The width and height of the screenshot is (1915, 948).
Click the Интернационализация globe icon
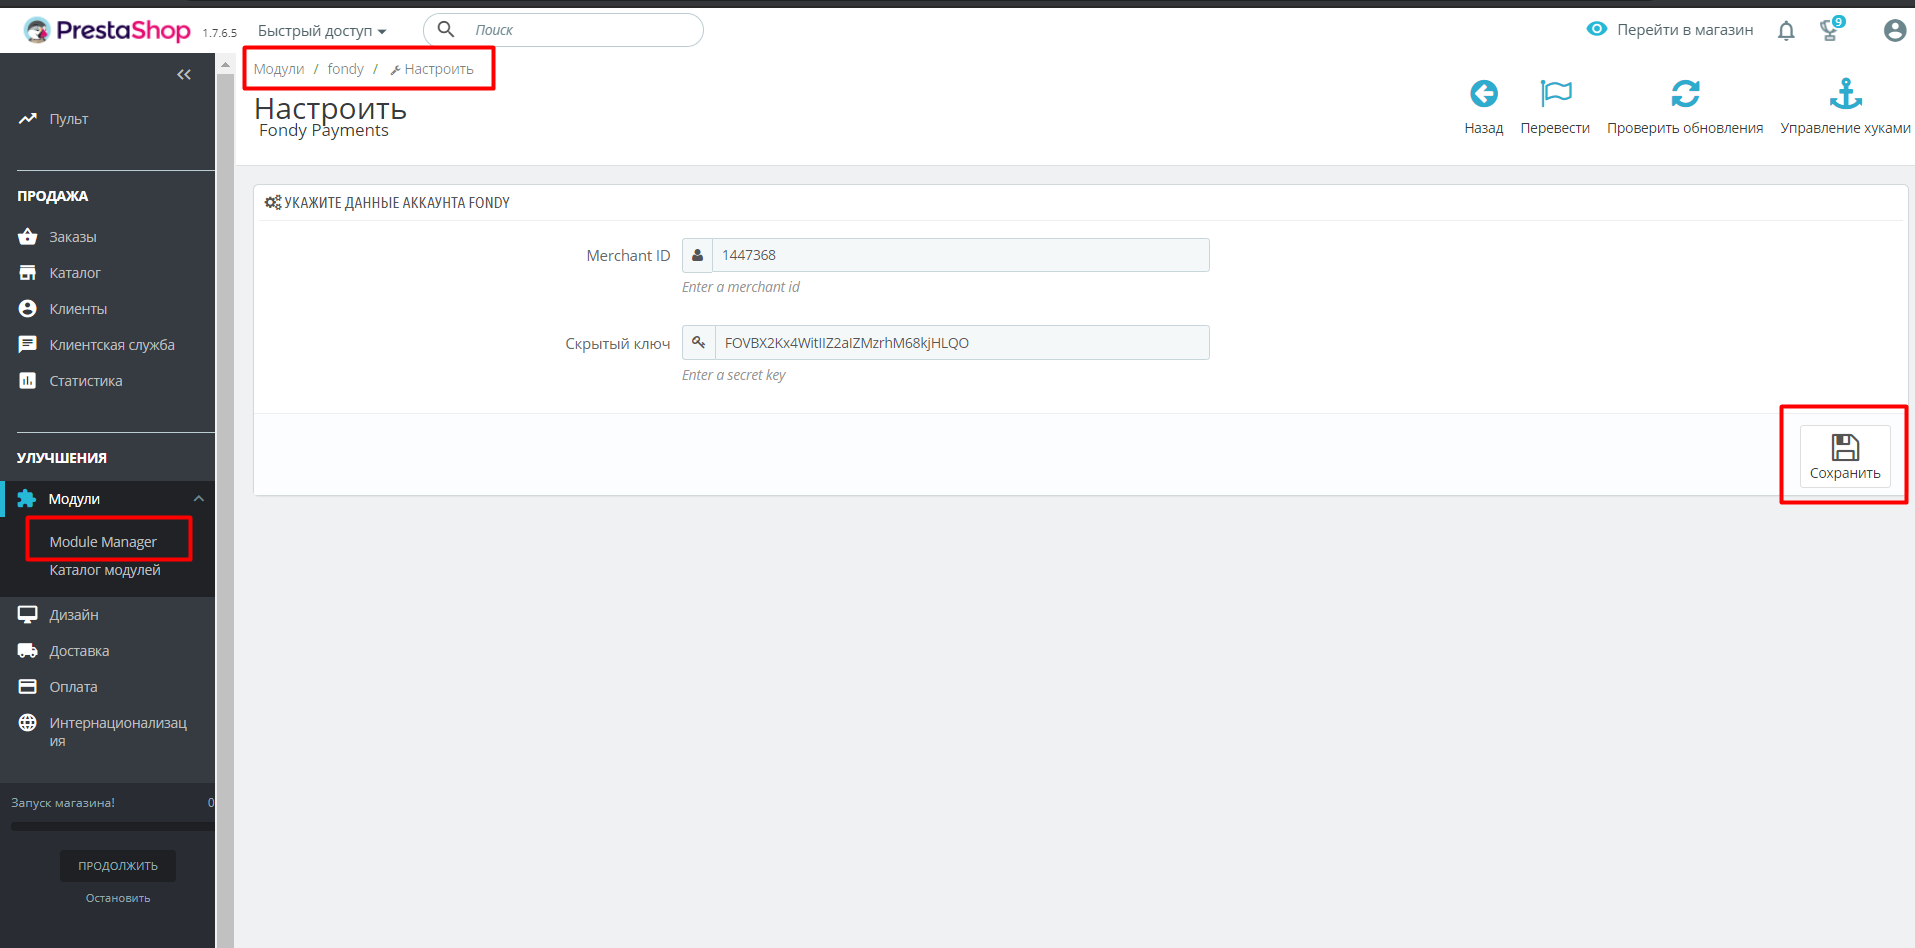[x=28, y=723]
